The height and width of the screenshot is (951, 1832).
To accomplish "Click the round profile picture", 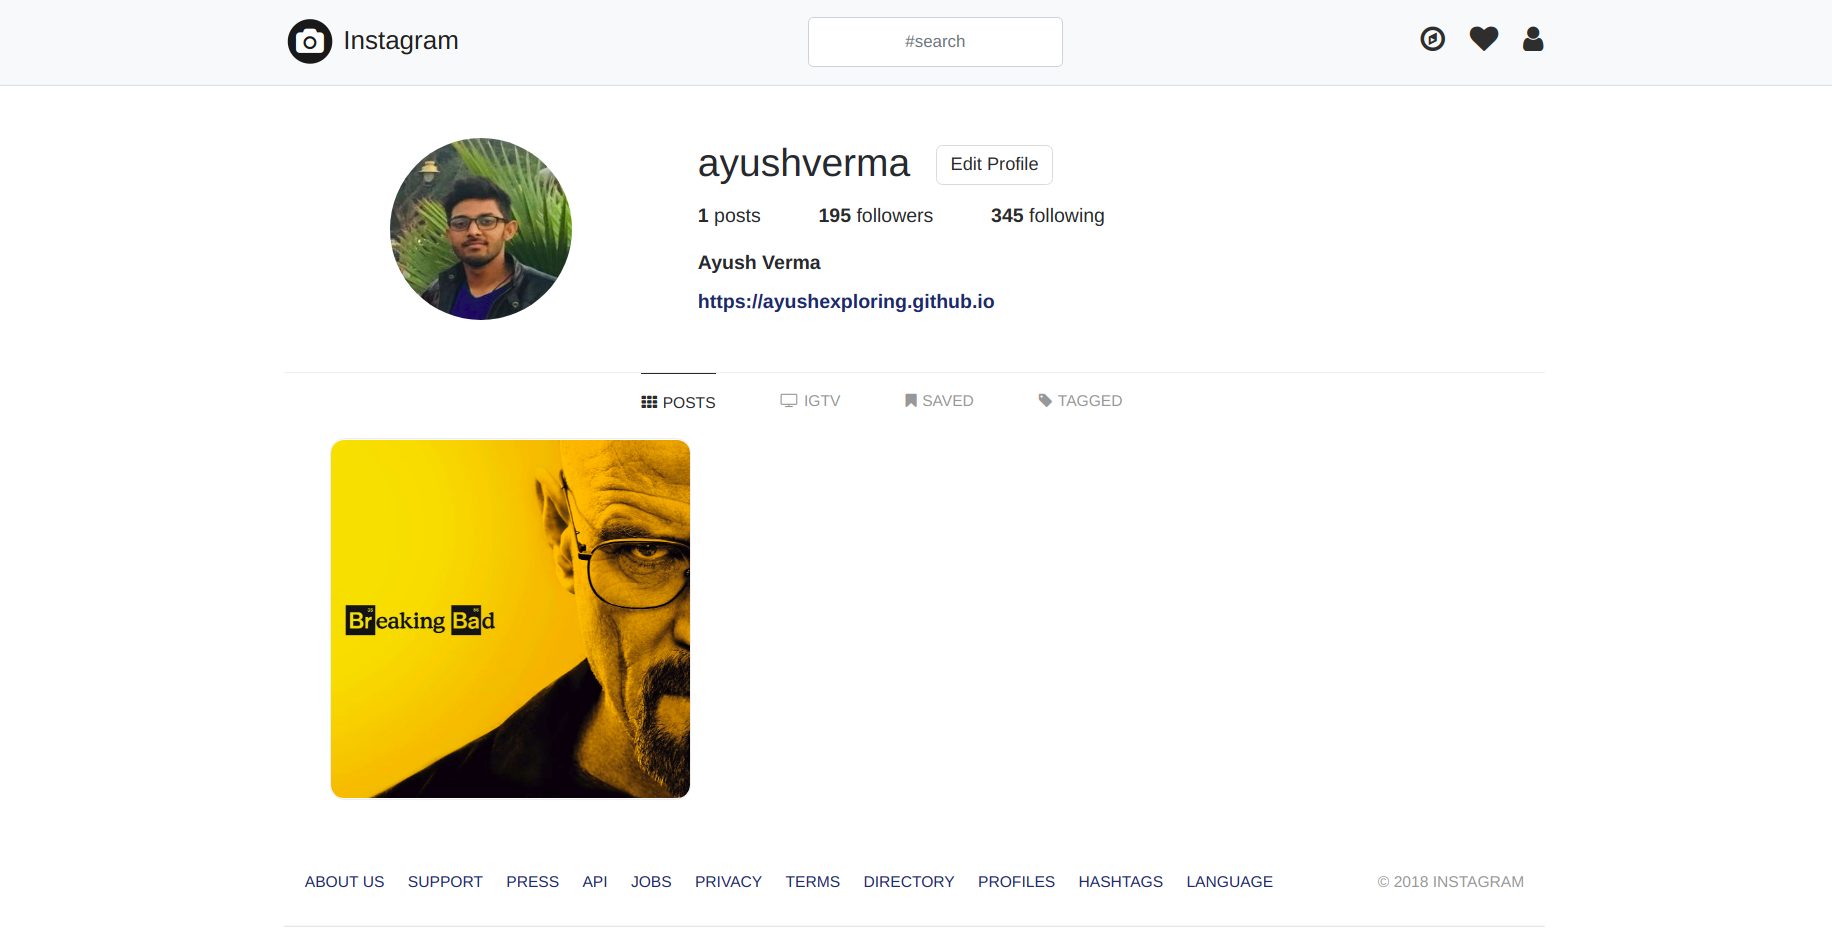I will [481, 229].
